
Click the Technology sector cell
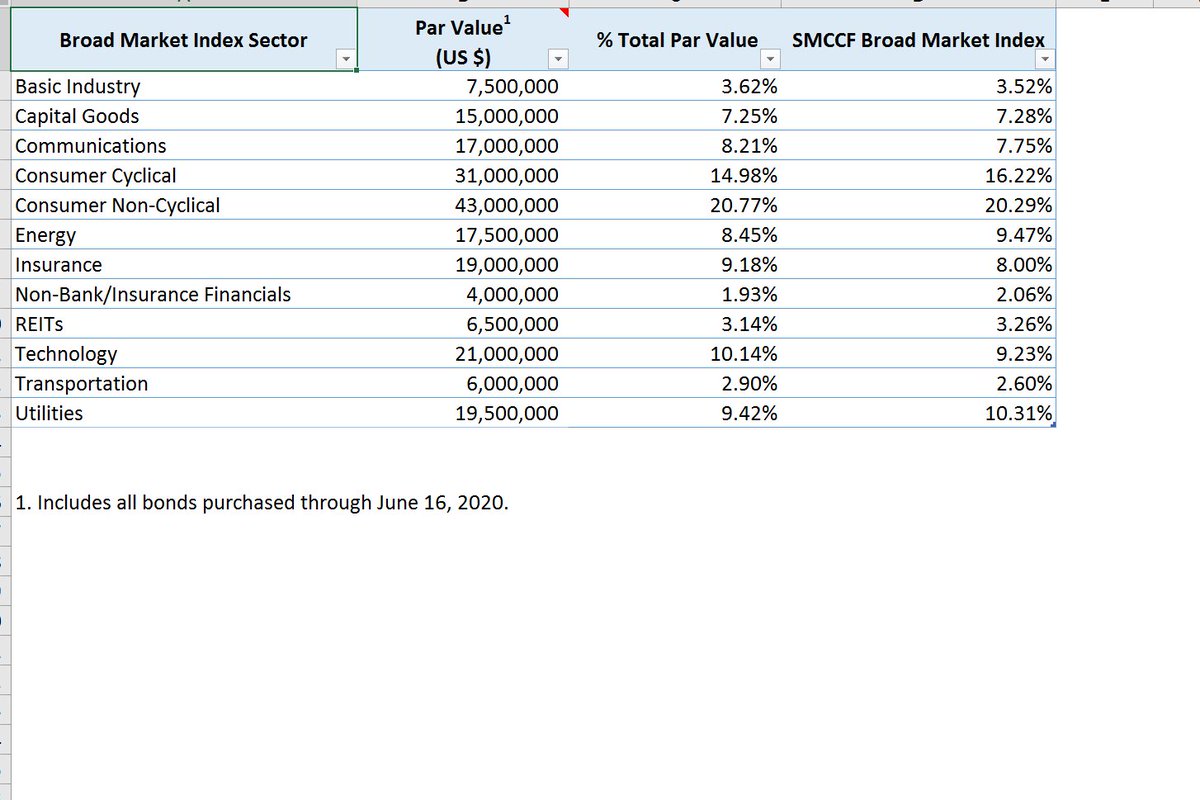tap(185, 354)
